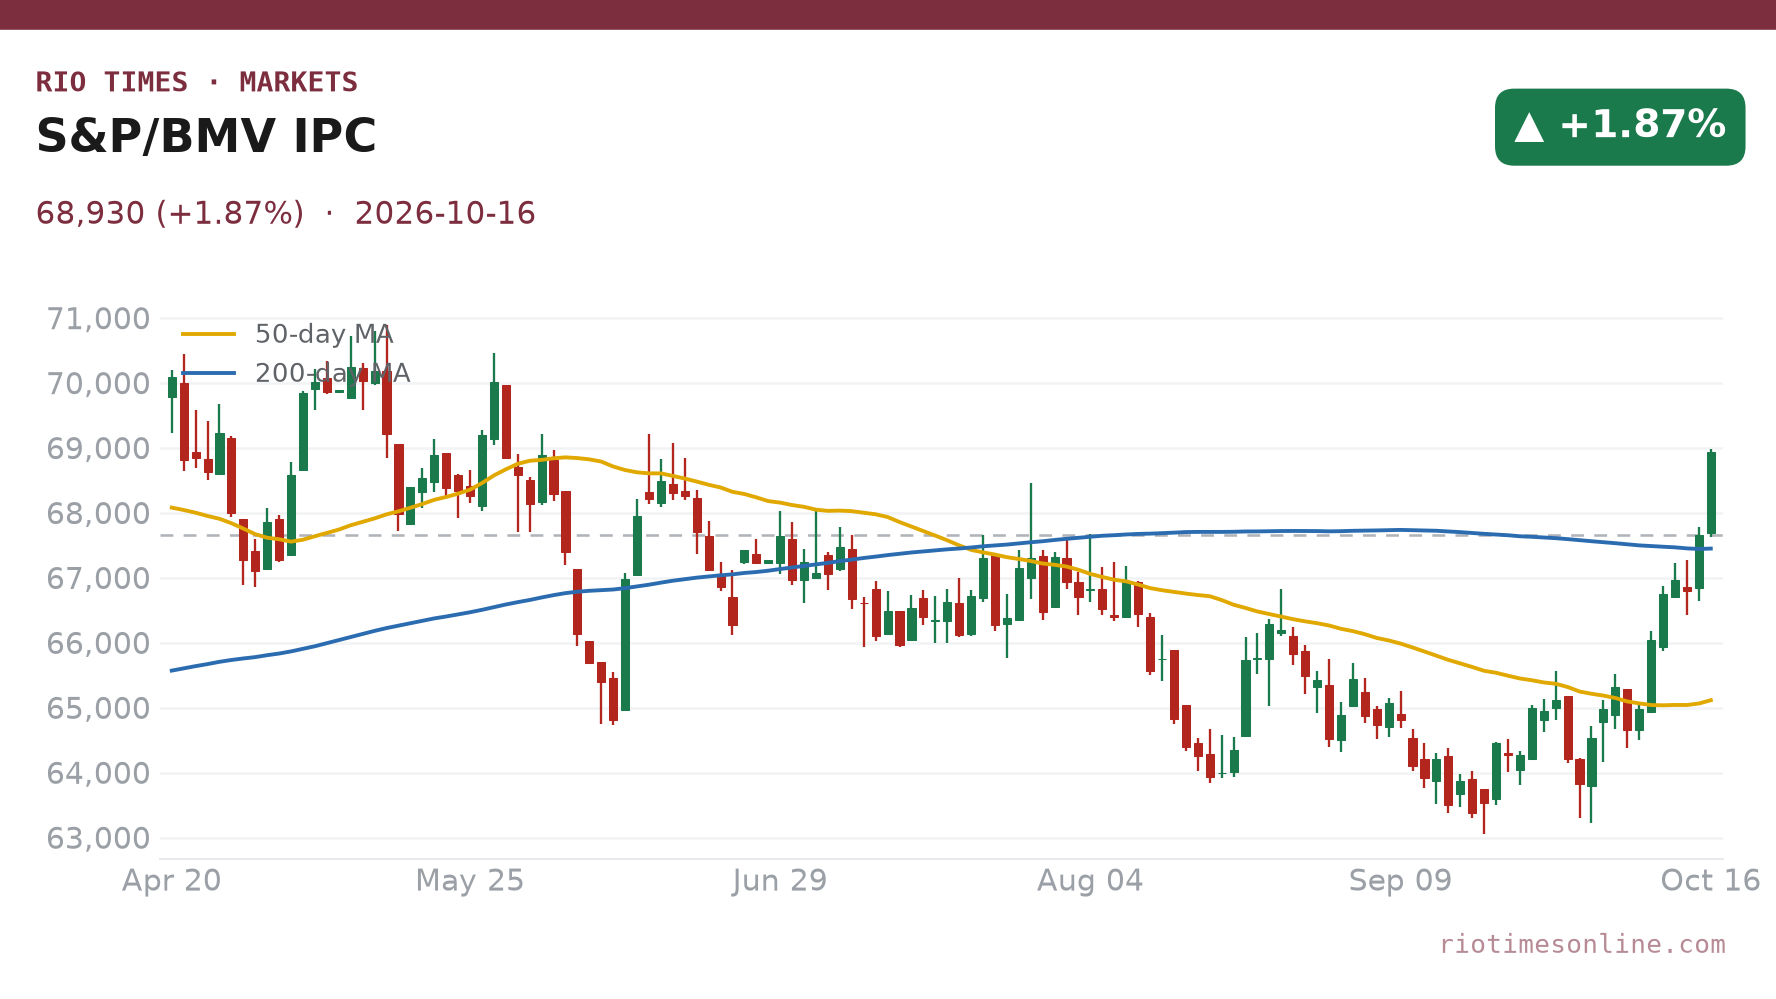
Task: Click the green +1.87% change badge
Action: (1619, 127)
